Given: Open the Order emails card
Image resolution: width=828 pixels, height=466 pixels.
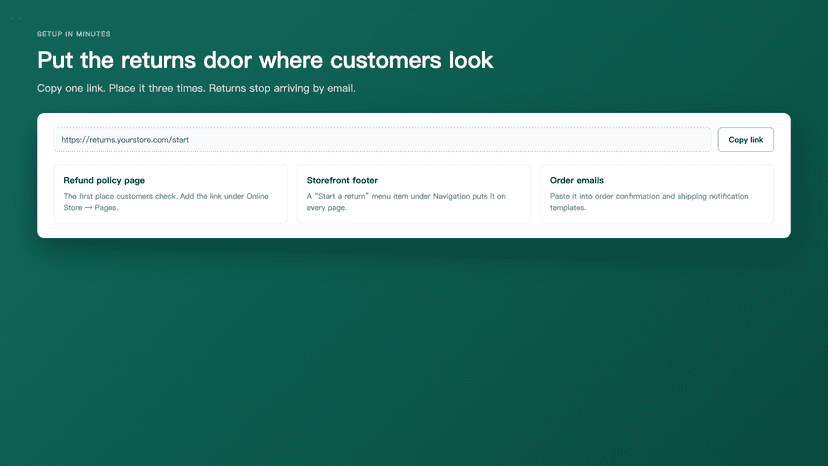Looking at the screenshot, I should 657,194.
